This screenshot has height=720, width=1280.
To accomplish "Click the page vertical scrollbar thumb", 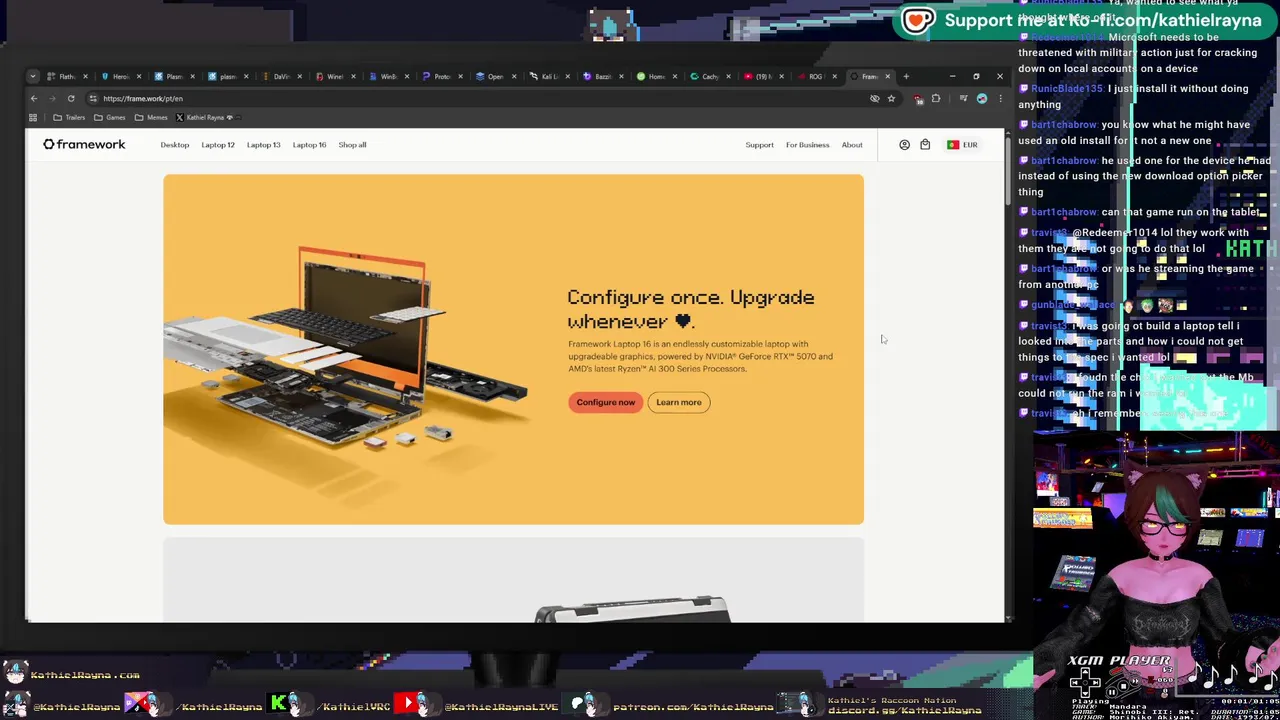I will pyautogui.click(x=1008, y=172).
